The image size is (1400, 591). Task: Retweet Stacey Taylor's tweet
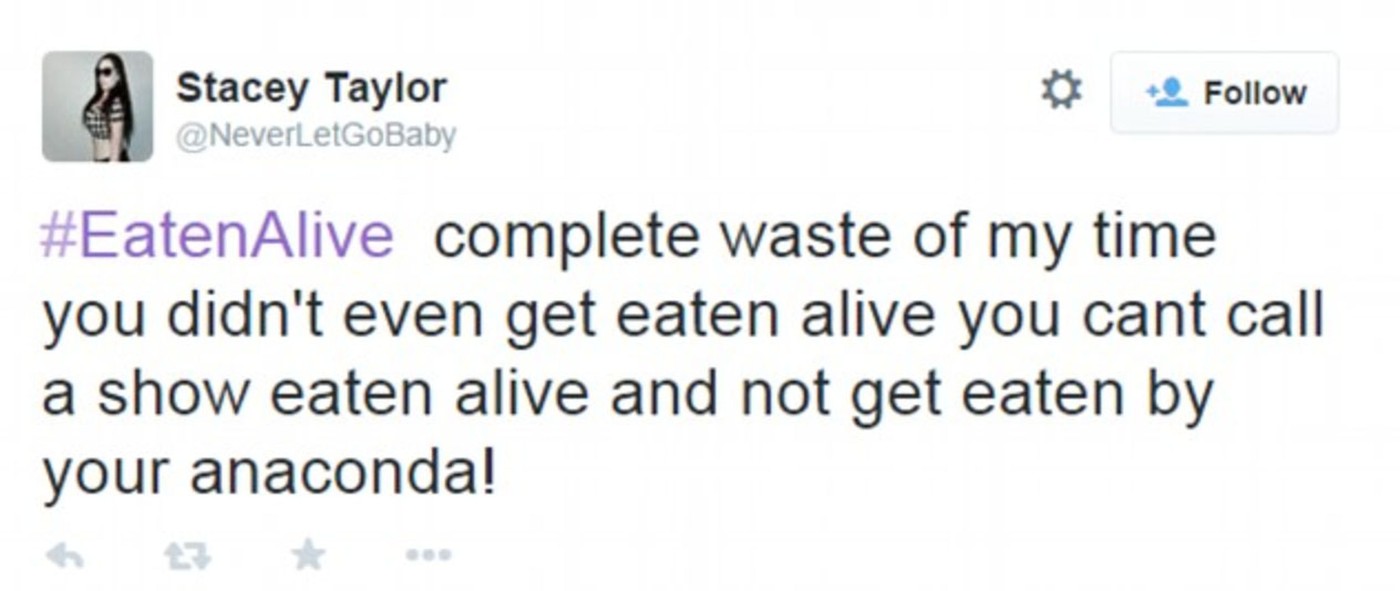click(188, 555)
